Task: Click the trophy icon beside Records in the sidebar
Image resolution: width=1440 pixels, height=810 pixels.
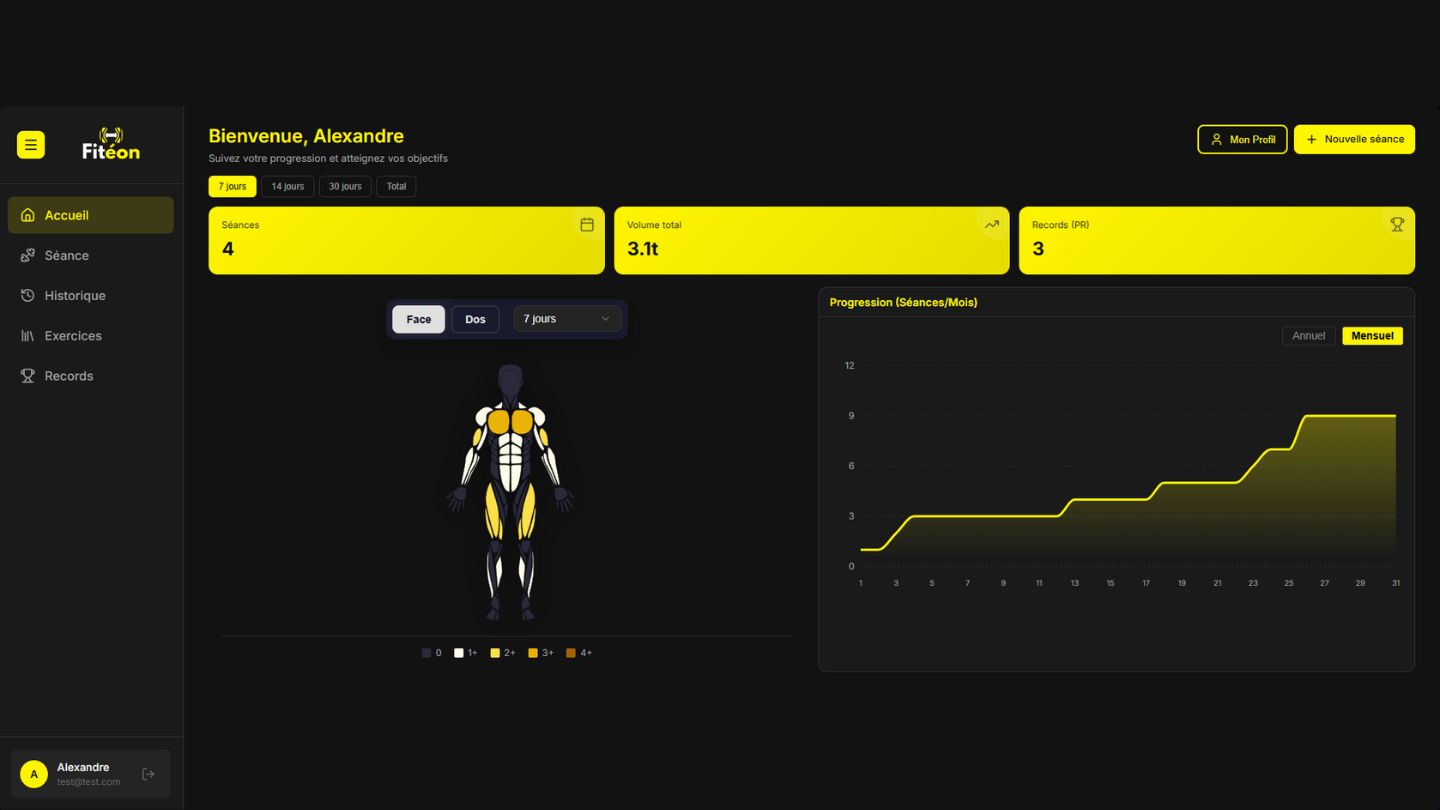Action: (x=28, y=376)
